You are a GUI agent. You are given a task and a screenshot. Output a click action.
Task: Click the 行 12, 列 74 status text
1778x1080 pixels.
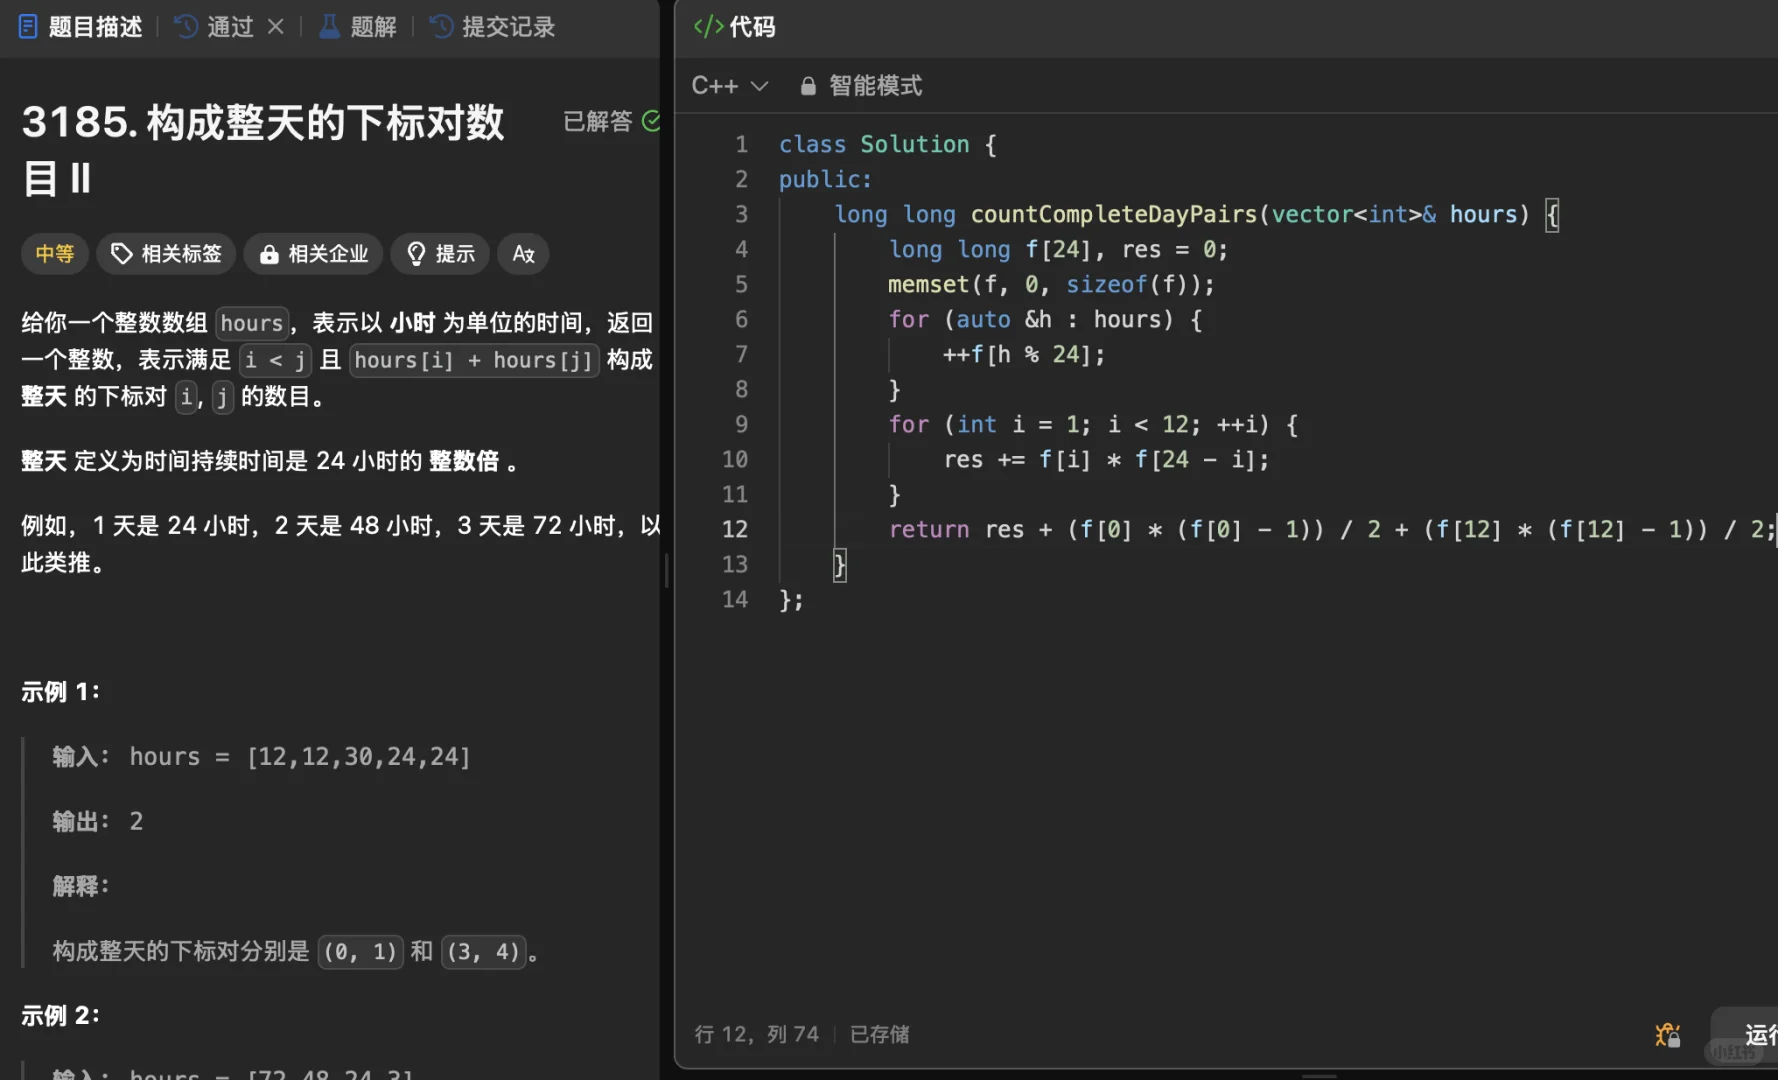pyautogui.click(x=757, y=1034)
